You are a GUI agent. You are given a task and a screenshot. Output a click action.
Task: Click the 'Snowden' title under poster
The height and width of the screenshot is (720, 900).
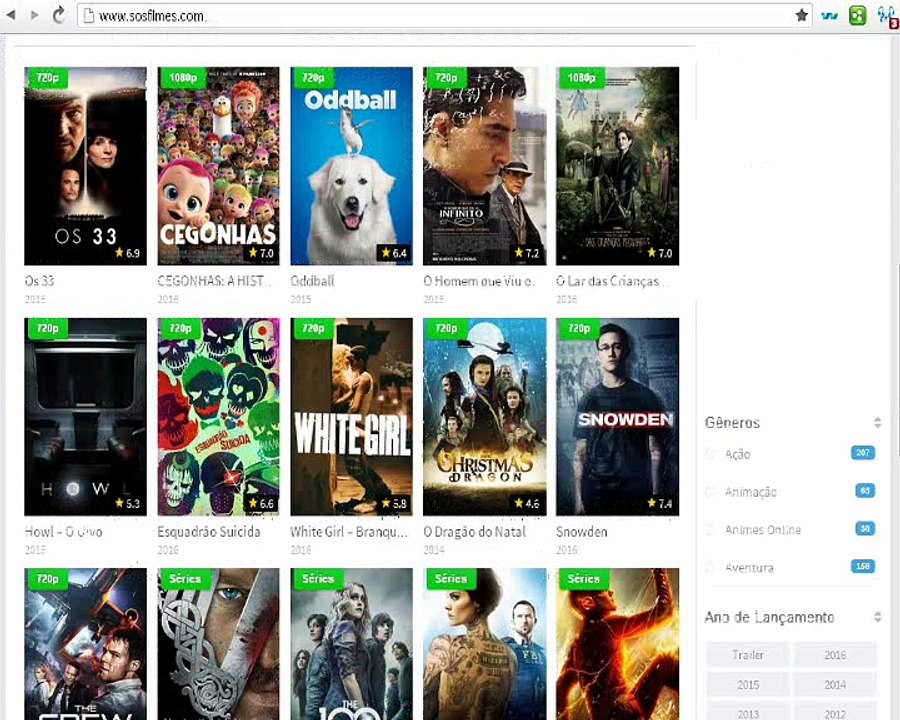581,532
